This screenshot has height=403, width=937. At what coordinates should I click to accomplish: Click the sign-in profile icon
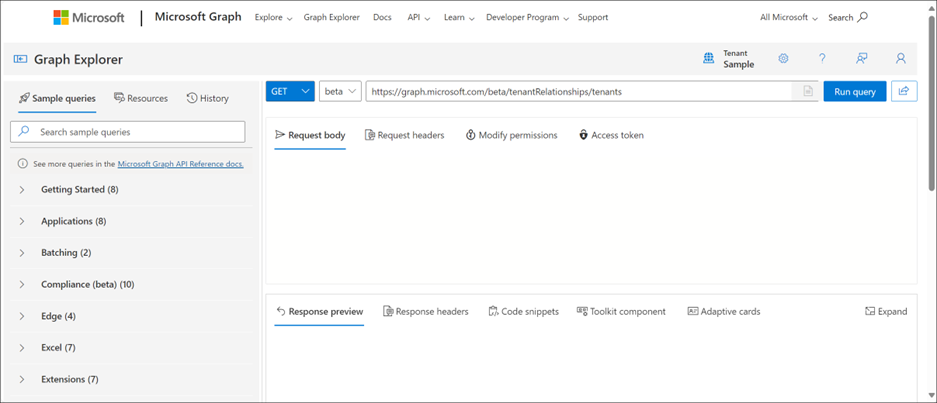(x=901, y=59)
